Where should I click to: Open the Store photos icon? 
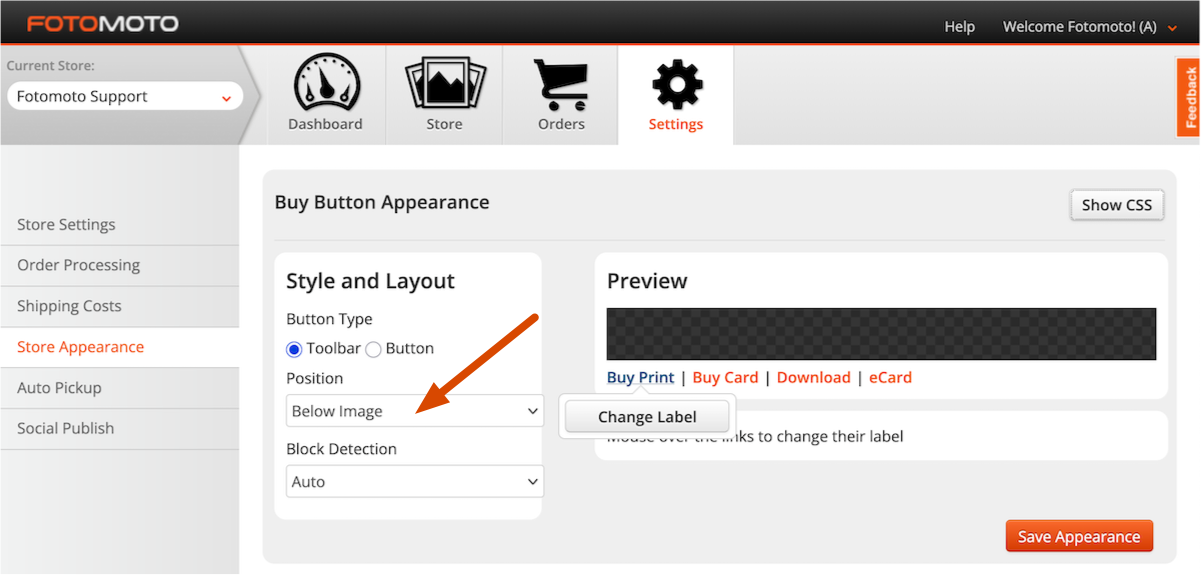tap(444, 83)
